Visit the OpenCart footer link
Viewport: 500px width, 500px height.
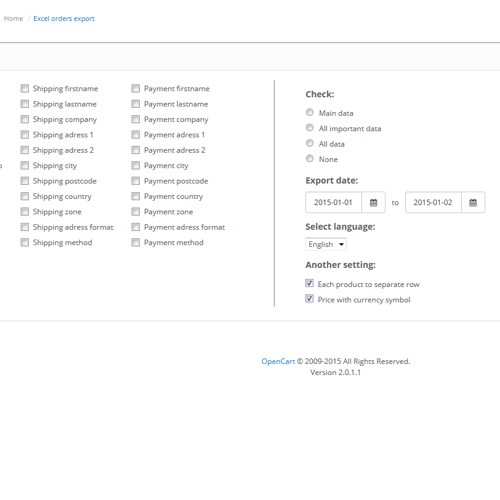click(278, 361)
